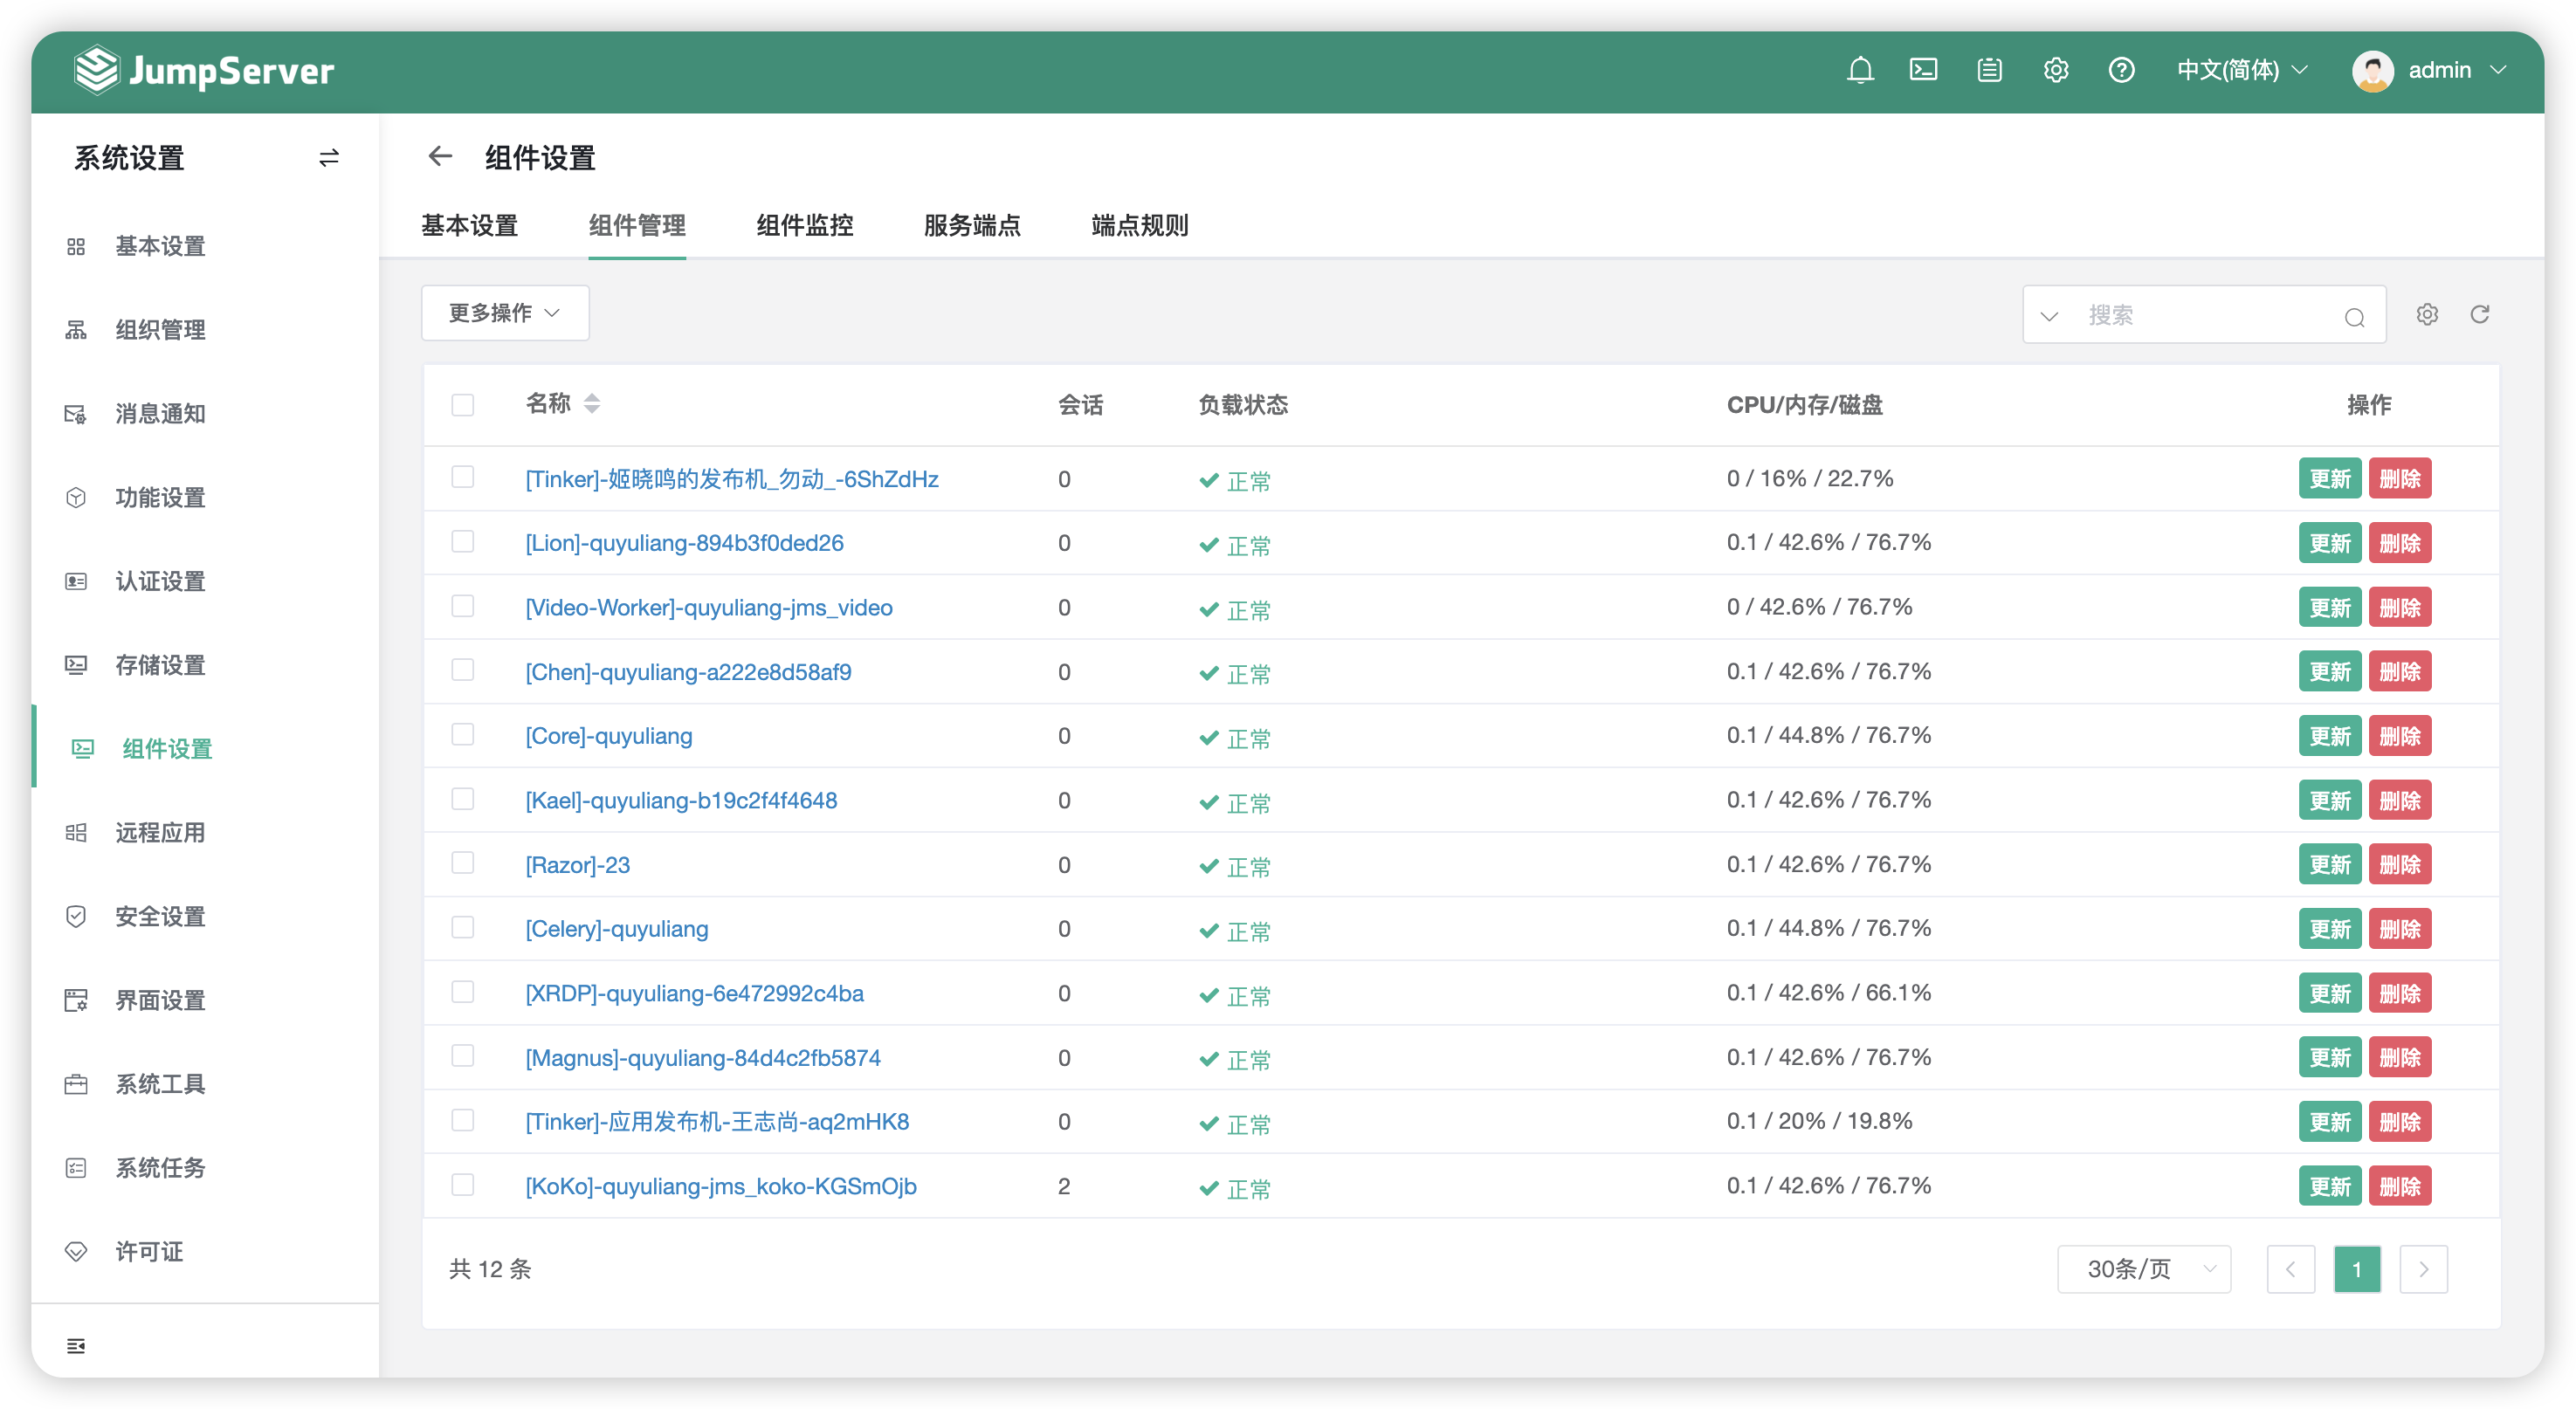The image size is (2576, 1409).
Task: Open 安全设置 in the sidebar
Action: pos(160,917)
